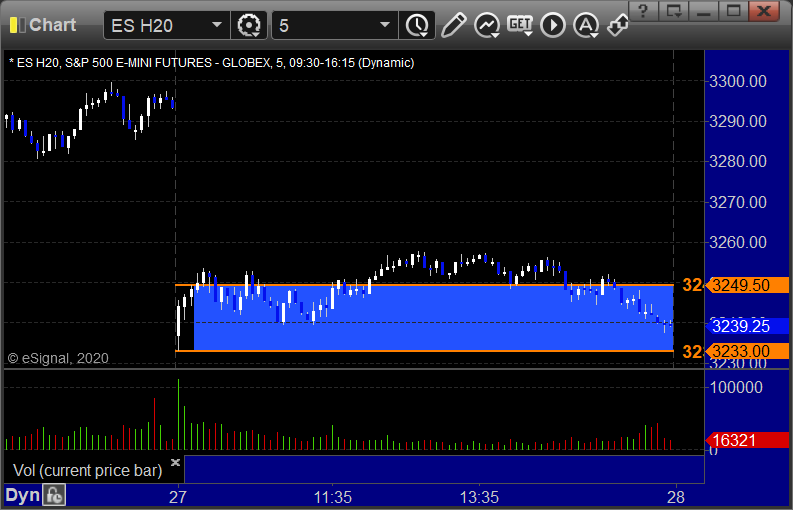Click the symbol link arrows icon
Screen dimensions: 793x510
click(618, 25)
